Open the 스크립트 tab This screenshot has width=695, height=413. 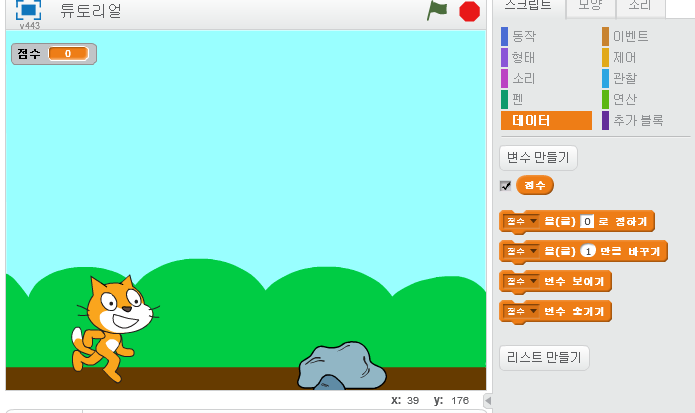click(528, 6)
